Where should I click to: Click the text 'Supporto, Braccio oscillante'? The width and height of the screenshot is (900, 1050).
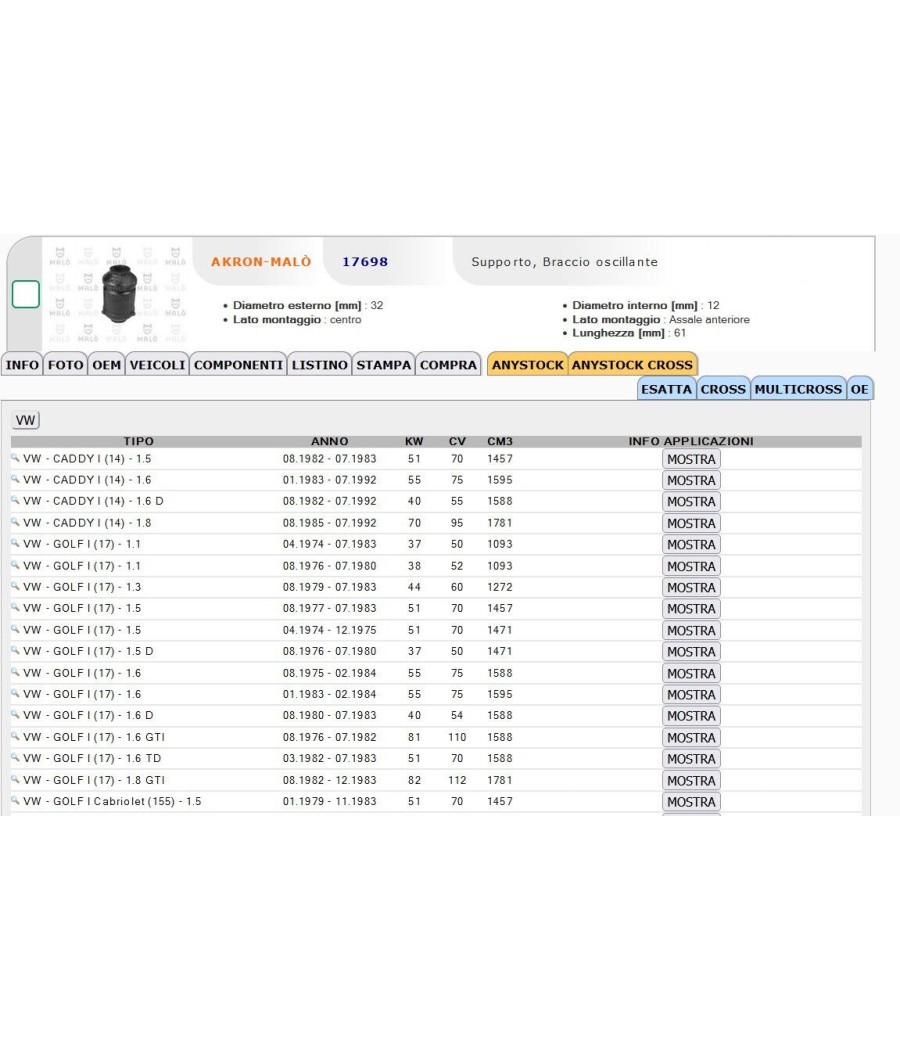click(565, 262)
